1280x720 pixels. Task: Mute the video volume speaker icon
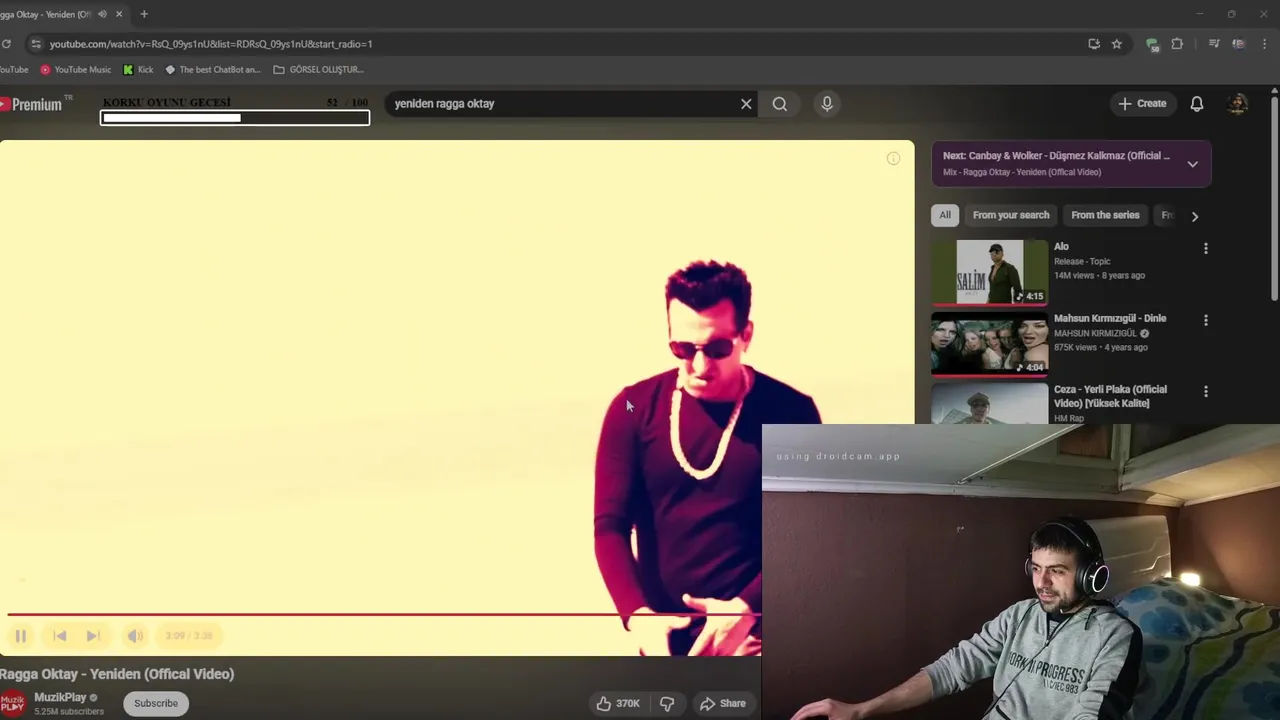pos(135,635)
